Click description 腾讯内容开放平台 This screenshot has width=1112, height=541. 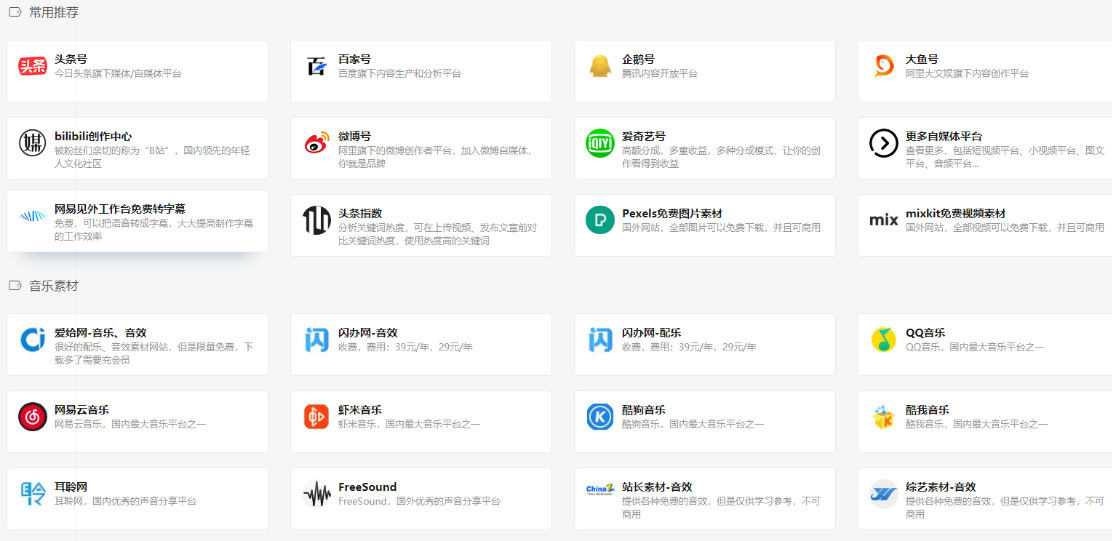coord(660,73)
